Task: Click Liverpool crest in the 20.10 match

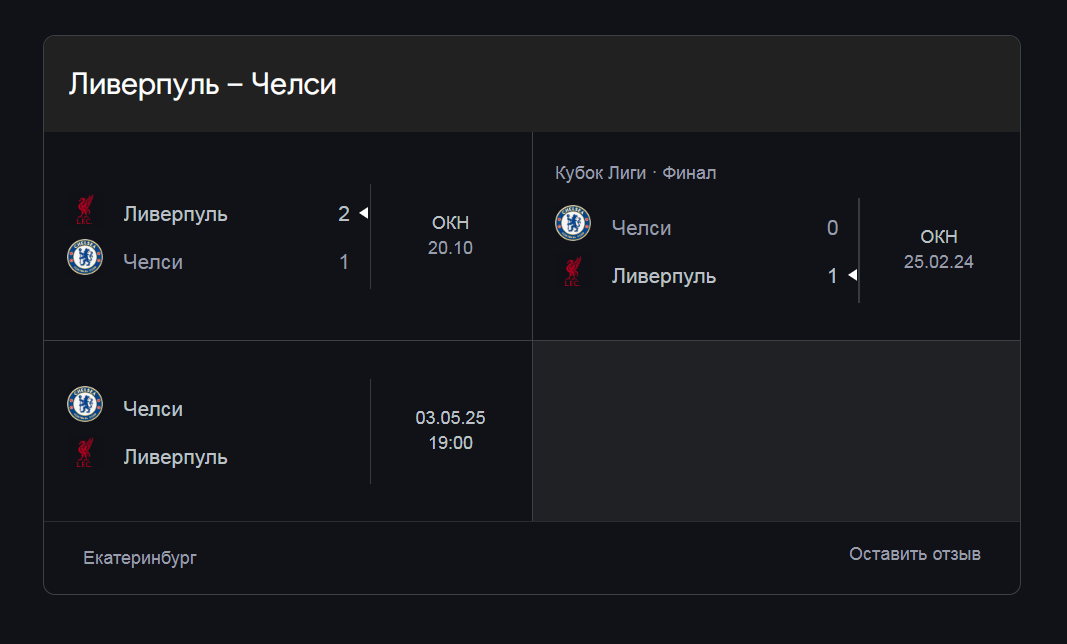Action: [x=85, y=210]
